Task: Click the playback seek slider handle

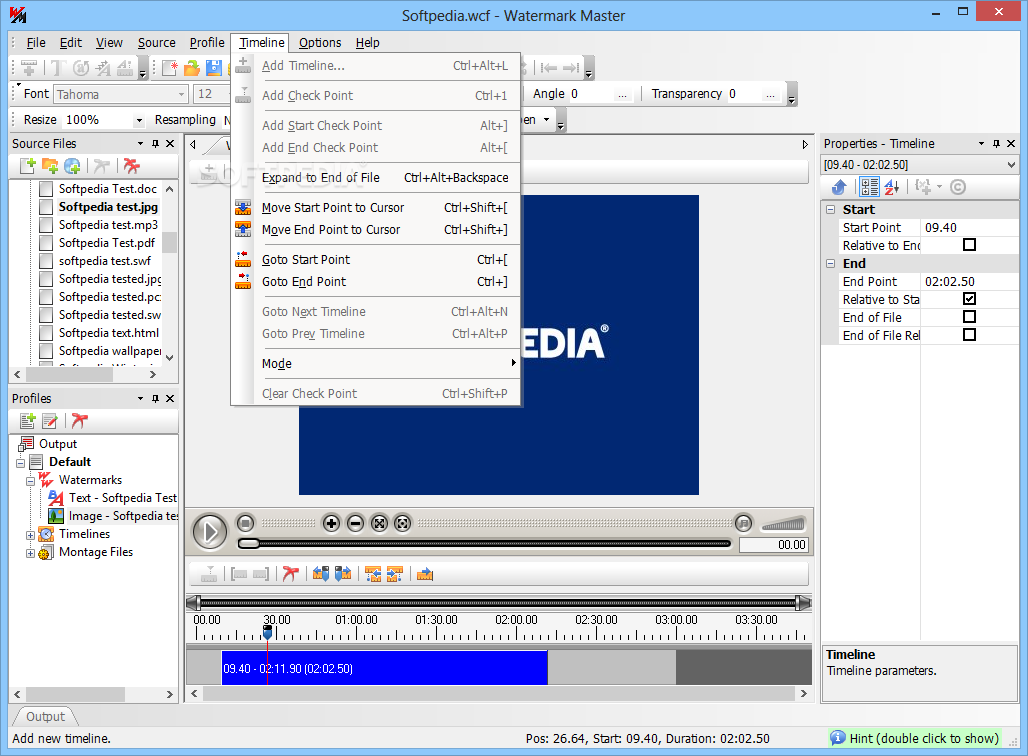Action: click(x=248, y=544)
